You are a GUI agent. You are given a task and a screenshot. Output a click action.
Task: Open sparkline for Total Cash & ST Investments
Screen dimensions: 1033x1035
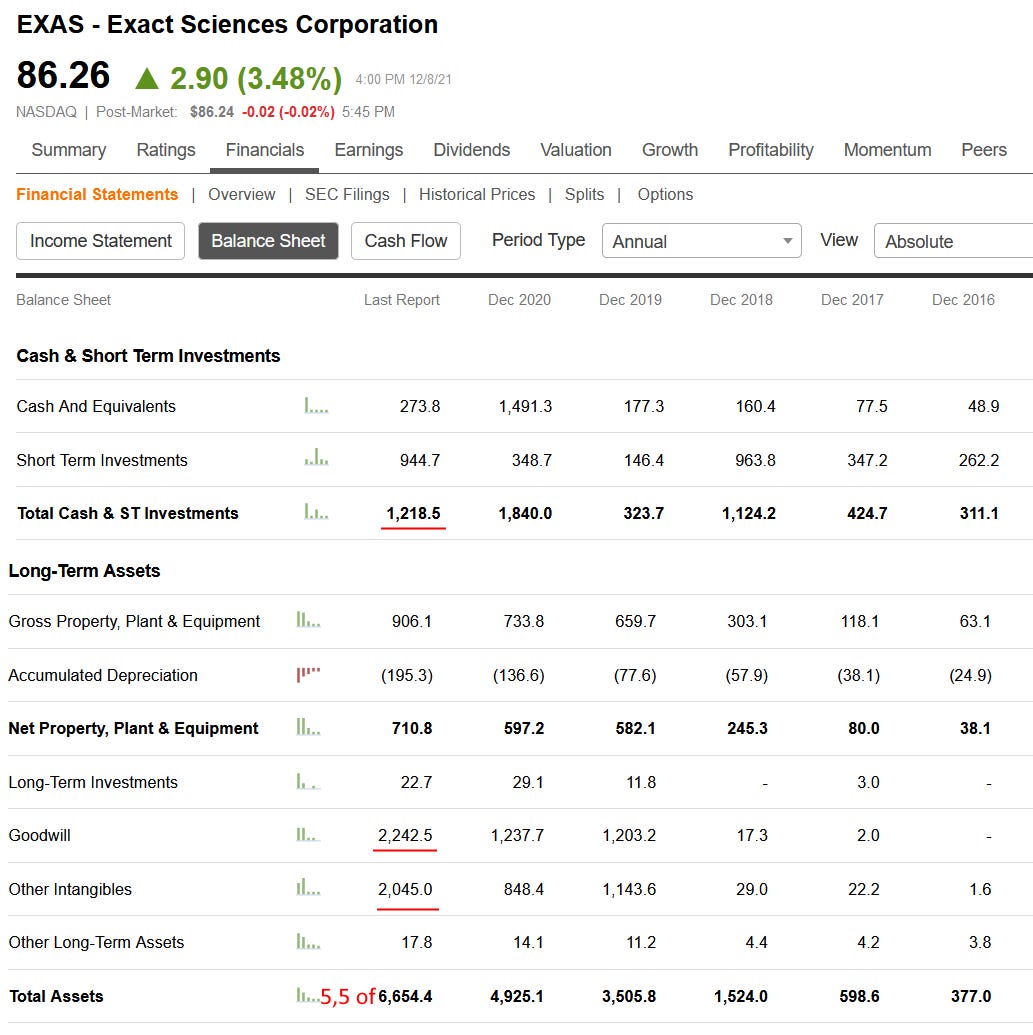click(316, 512)
